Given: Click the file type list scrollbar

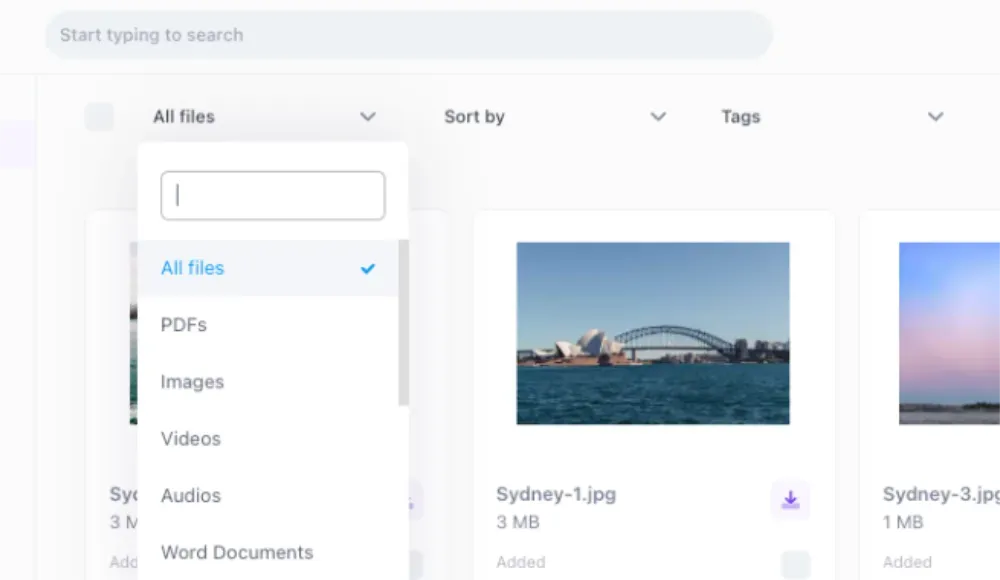Looking at the screenshot, I should (x=403, y=322).
